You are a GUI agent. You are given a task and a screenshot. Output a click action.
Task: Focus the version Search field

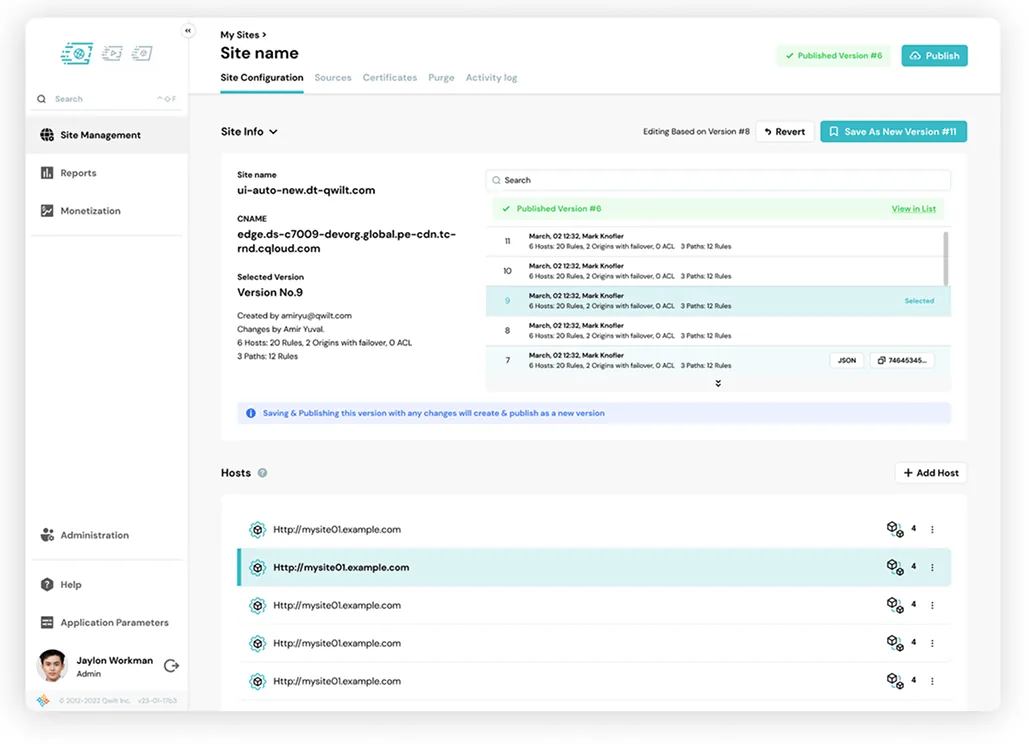click(x=718, y=180)
